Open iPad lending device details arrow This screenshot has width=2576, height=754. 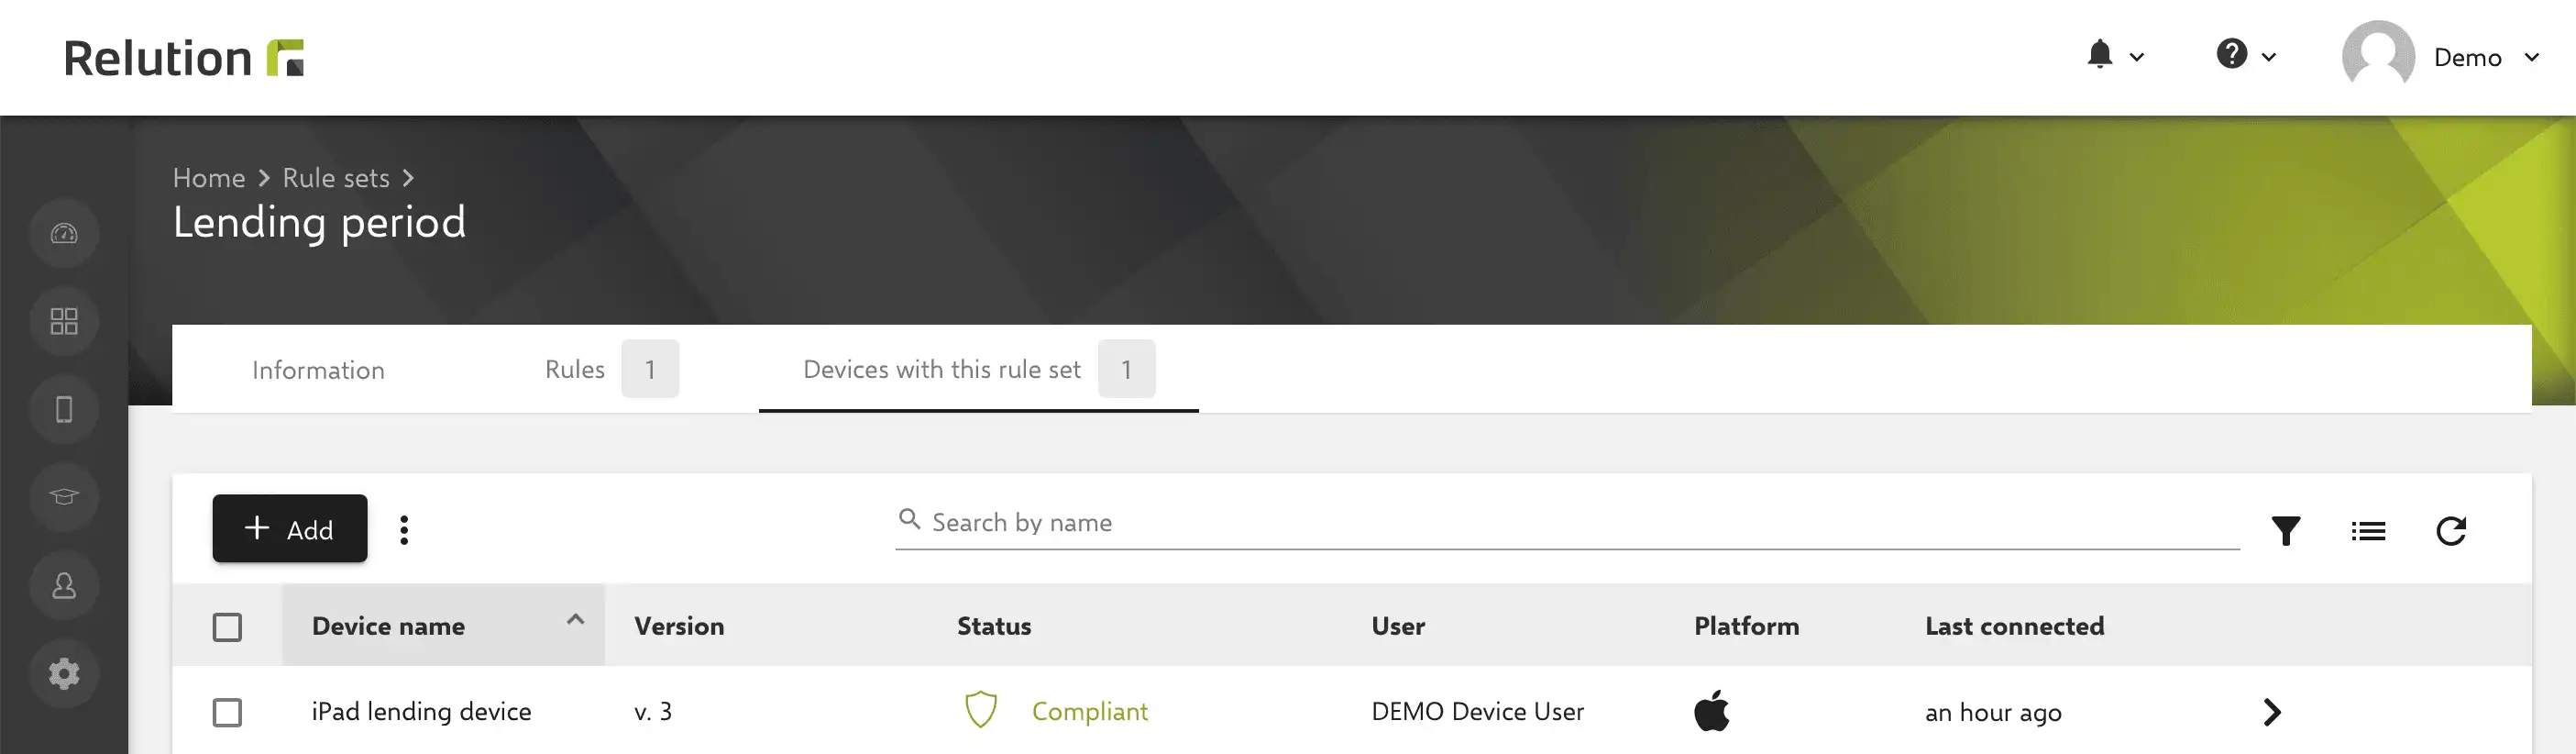click(2272, 712)
